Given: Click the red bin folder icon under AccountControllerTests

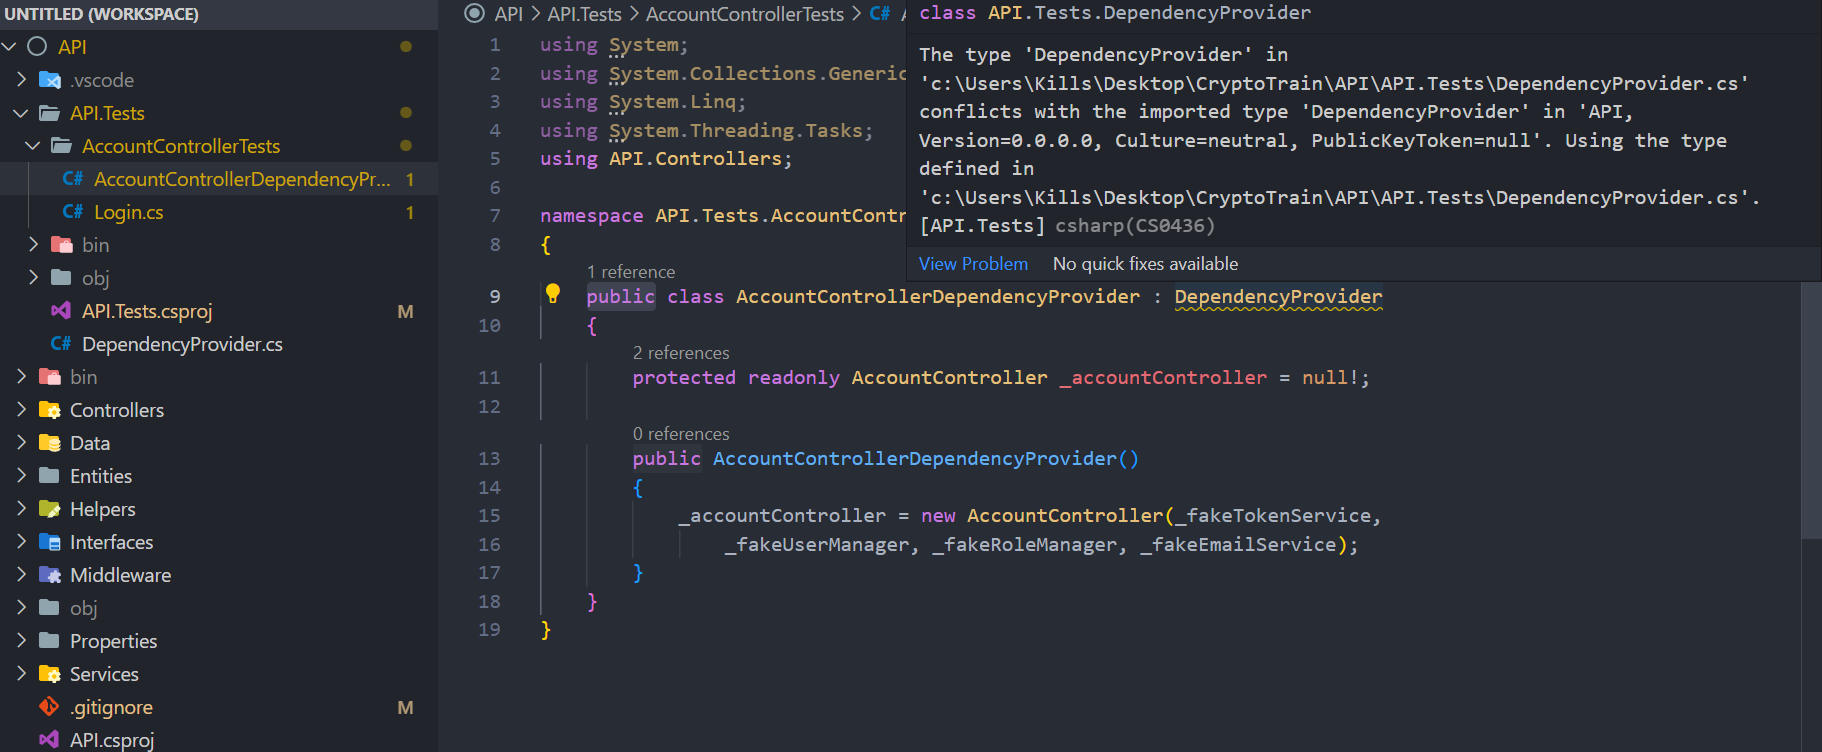Looking at the screenshot, I should coord(62,245).
